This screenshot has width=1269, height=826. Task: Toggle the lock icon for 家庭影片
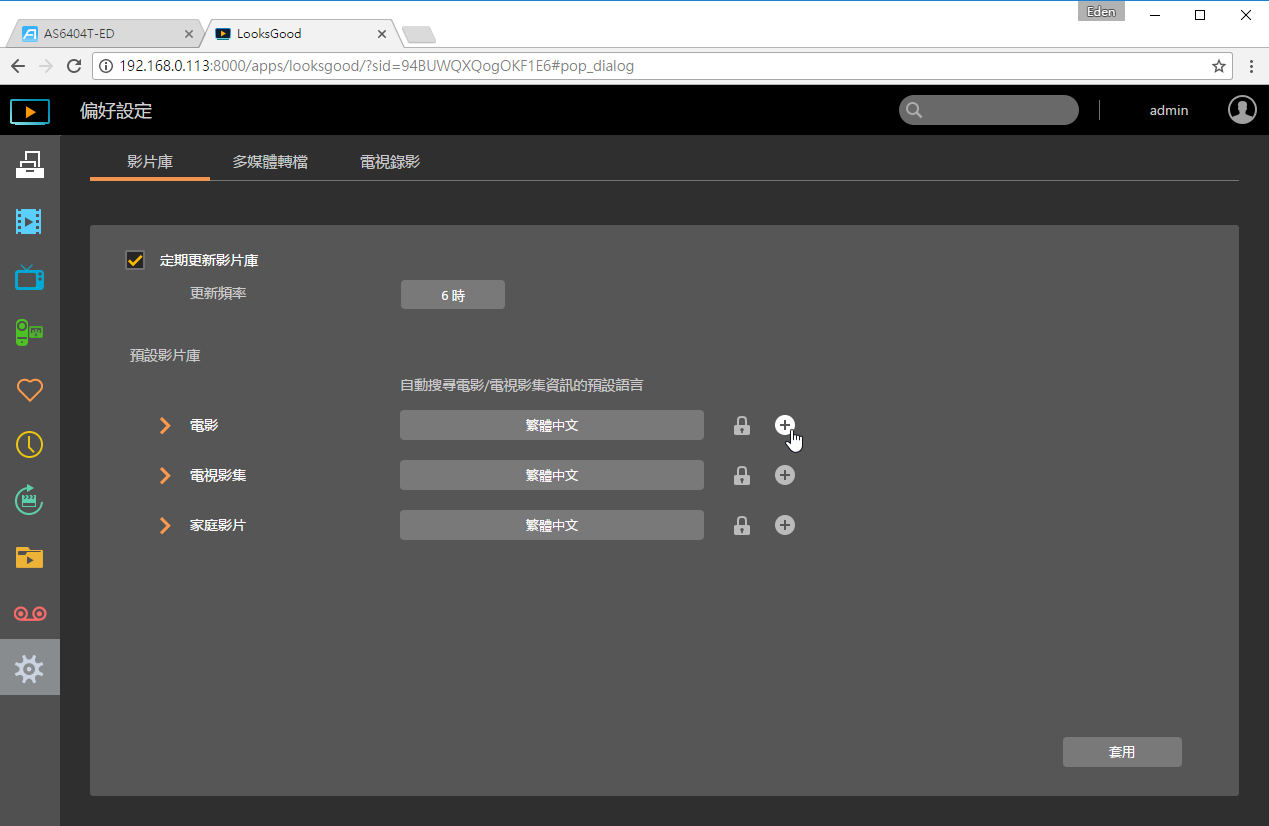point(742,525)
